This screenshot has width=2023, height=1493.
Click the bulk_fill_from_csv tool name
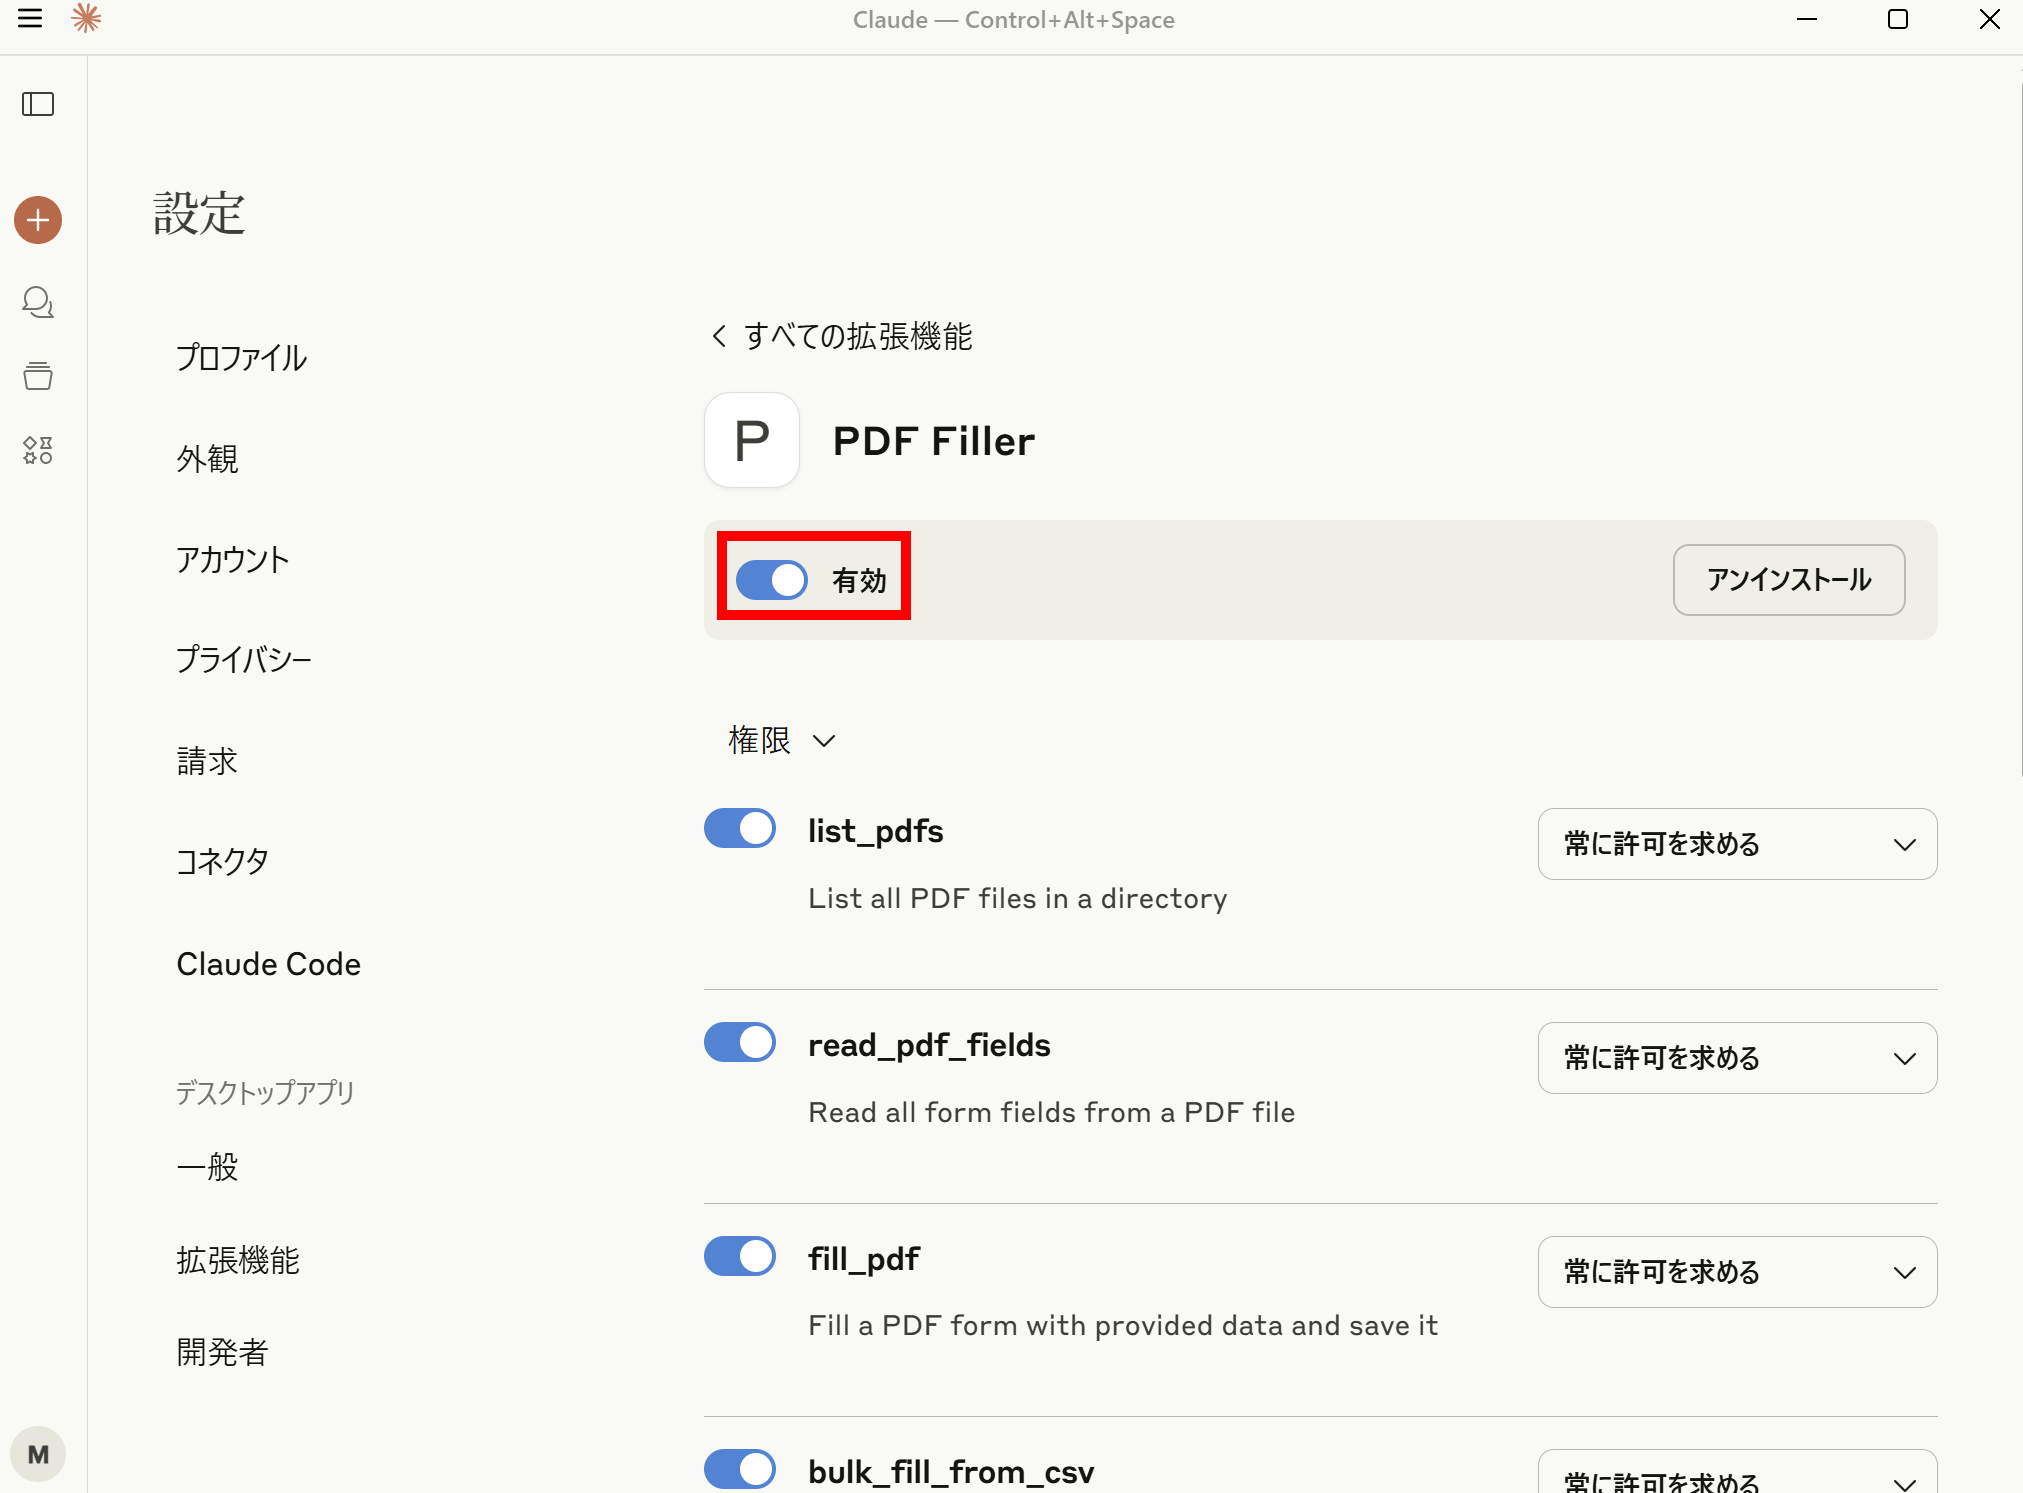951,1472
